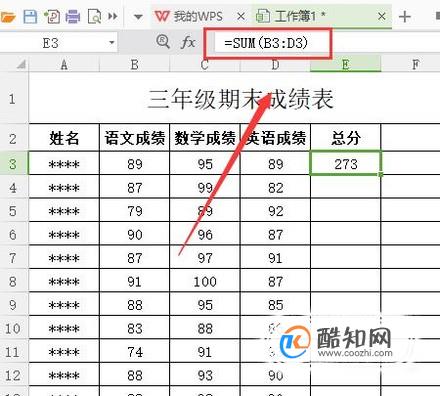Screen dimensions: 440x396
Task: Close the 工作簿1 tab
Action: click(x=382, y=16)
